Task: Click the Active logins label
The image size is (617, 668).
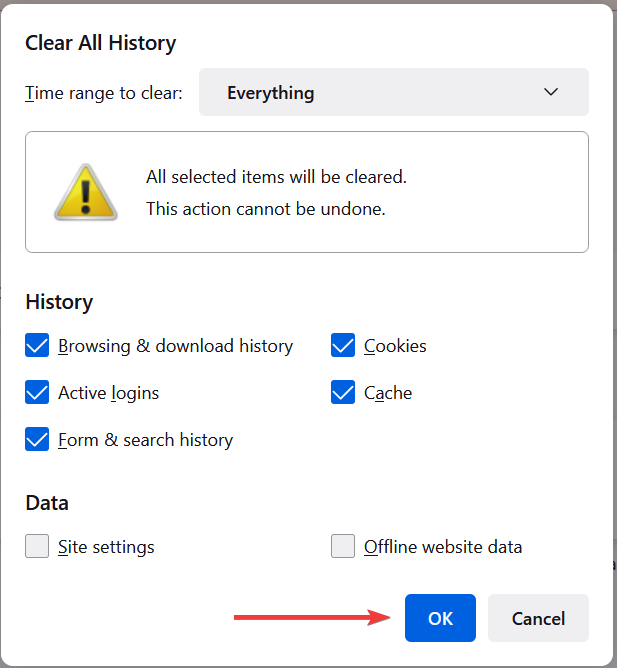Action: click(109, 393)
